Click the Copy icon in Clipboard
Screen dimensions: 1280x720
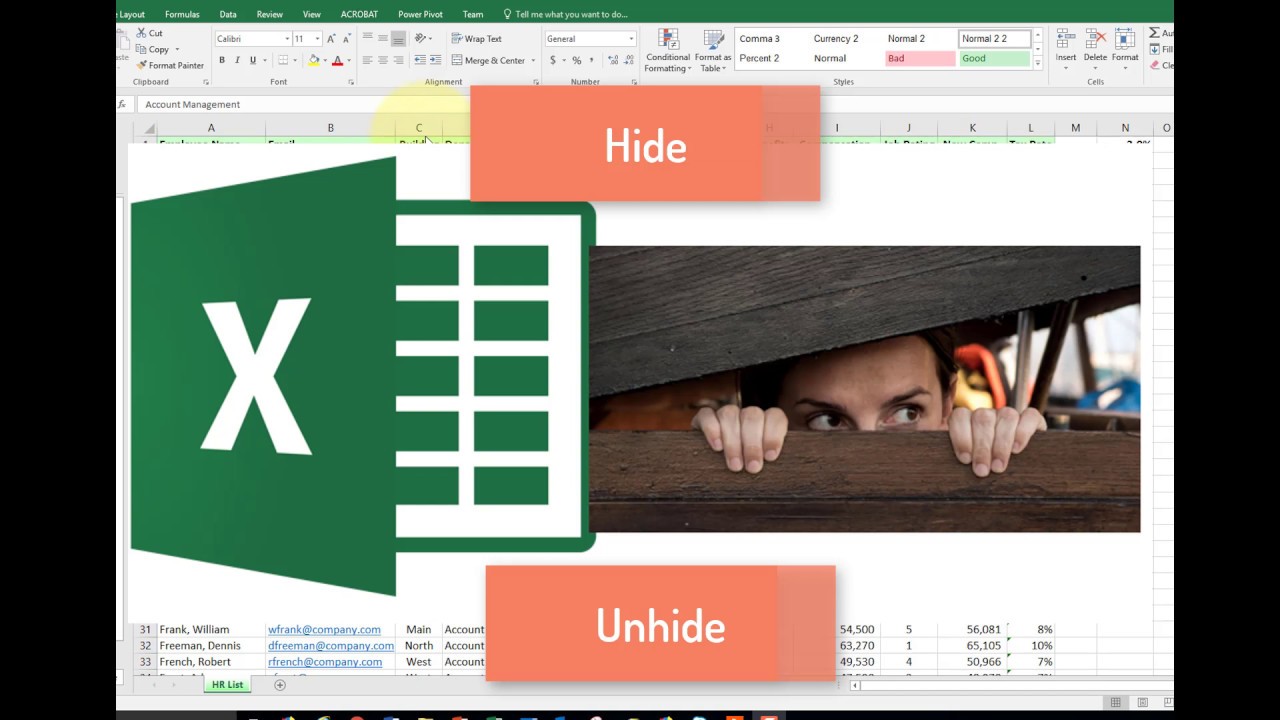141,49
